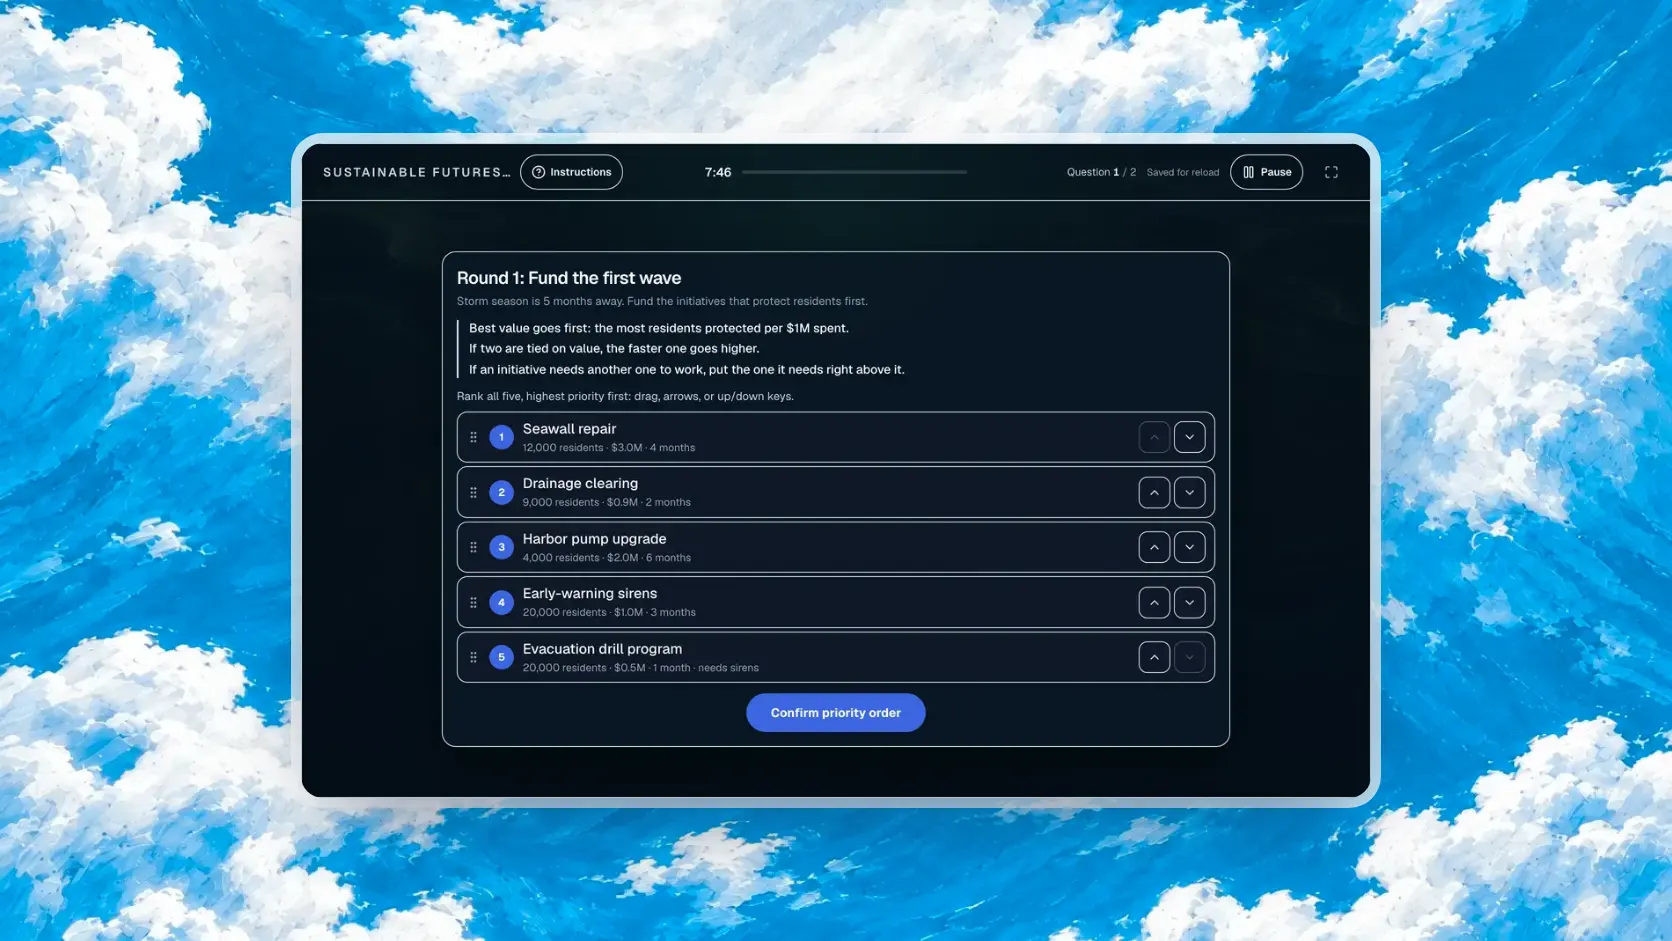
Task: Grab the Drainage clearing drag handle
Action: pos(473,492)
